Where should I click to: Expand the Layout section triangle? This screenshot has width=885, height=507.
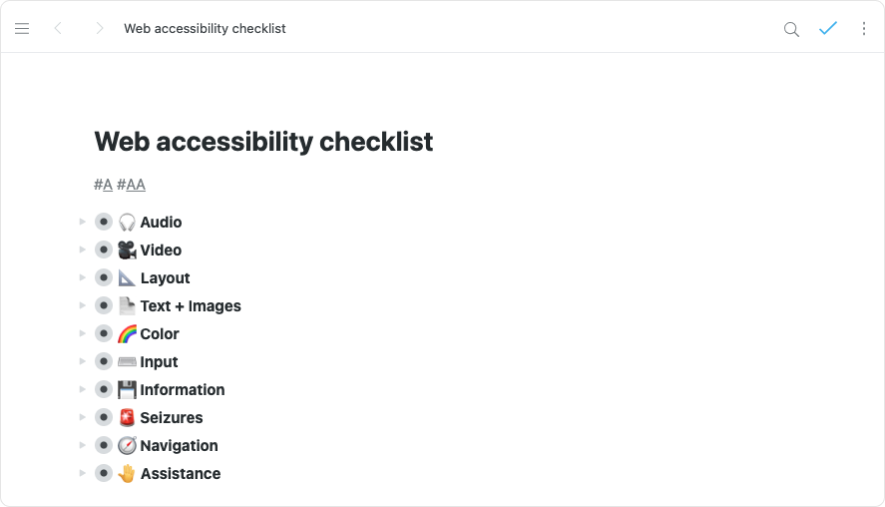82,278
